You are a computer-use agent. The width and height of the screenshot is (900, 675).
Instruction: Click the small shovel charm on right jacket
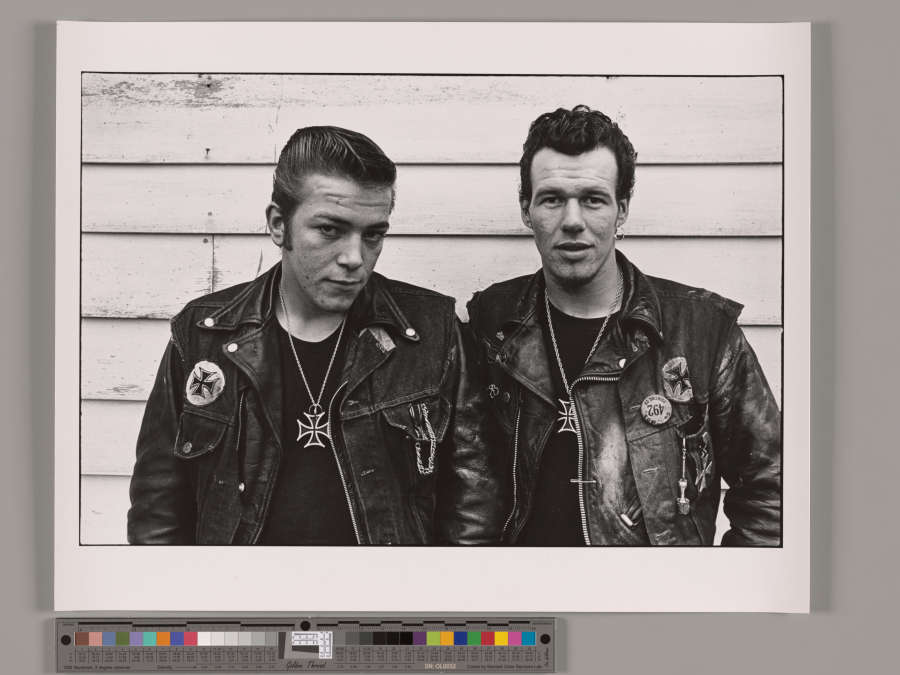[x=683, y=494]
